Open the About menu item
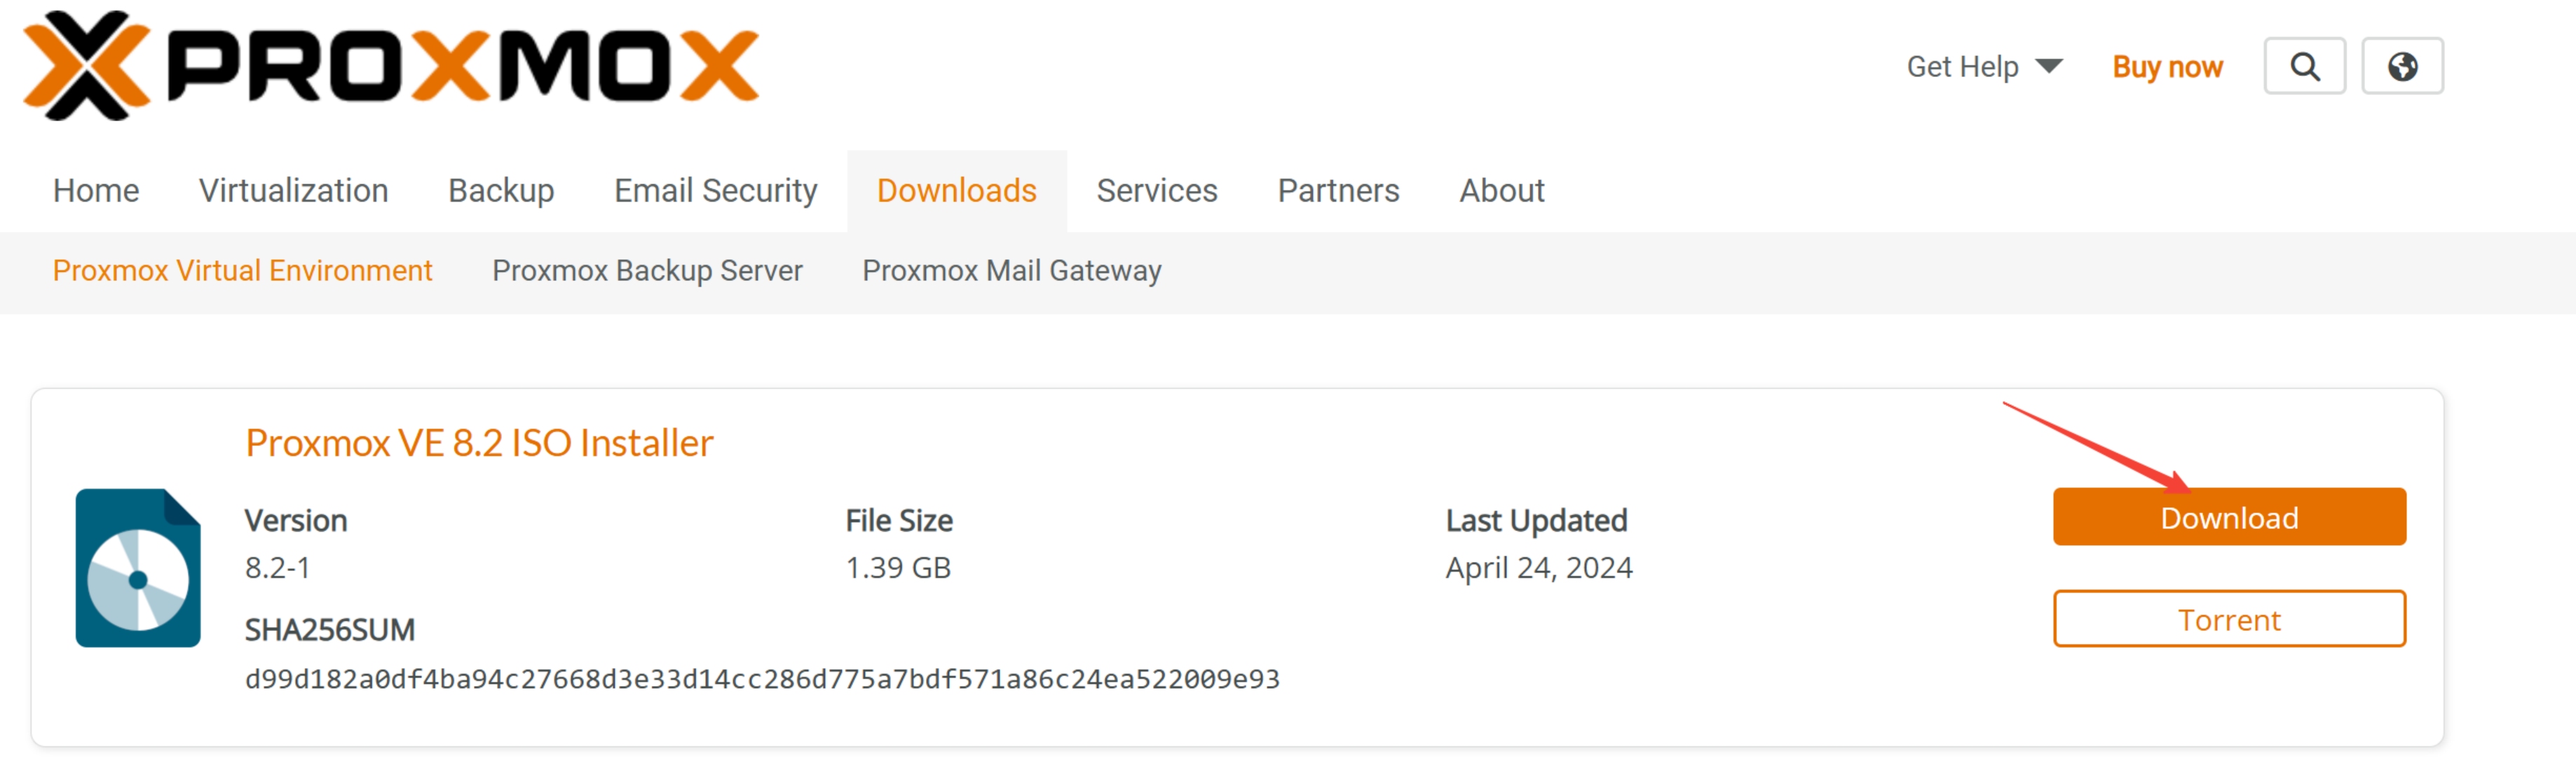 click(x=1501, y=190)
